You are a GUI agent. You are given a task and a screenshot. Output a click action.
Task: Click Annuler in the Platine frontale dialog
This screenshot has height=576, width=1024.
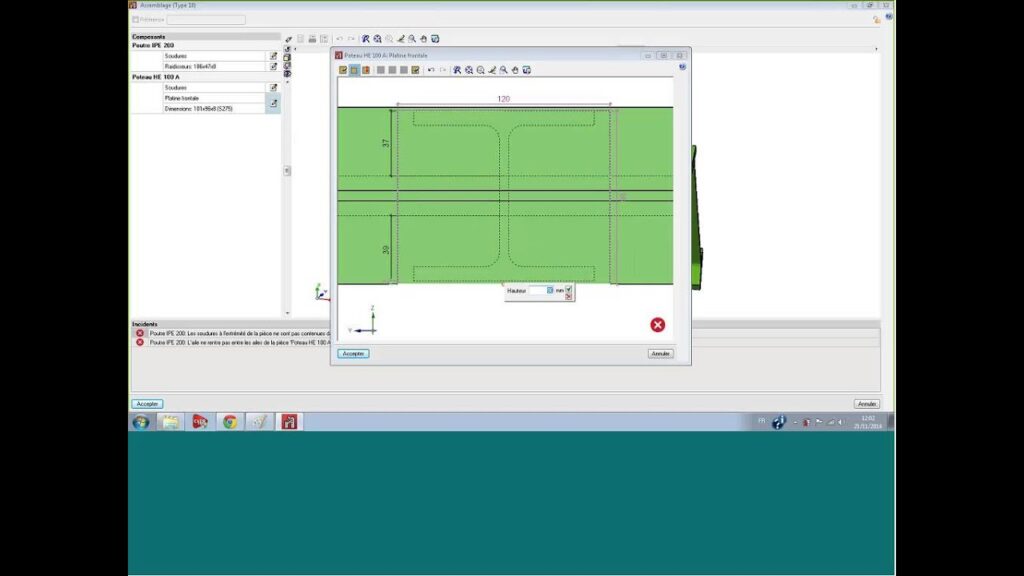pos(660,353)
